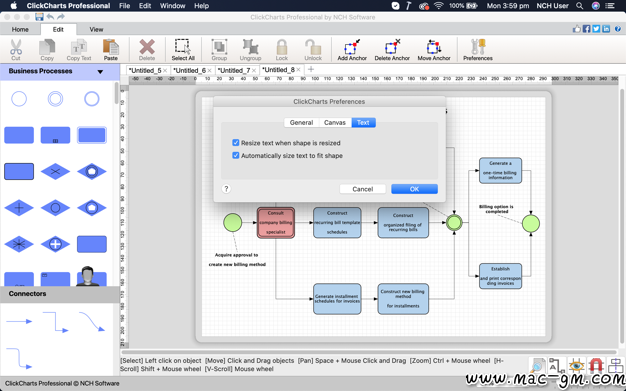
Task: Select the user person shape
Action: tap(88, 276)
